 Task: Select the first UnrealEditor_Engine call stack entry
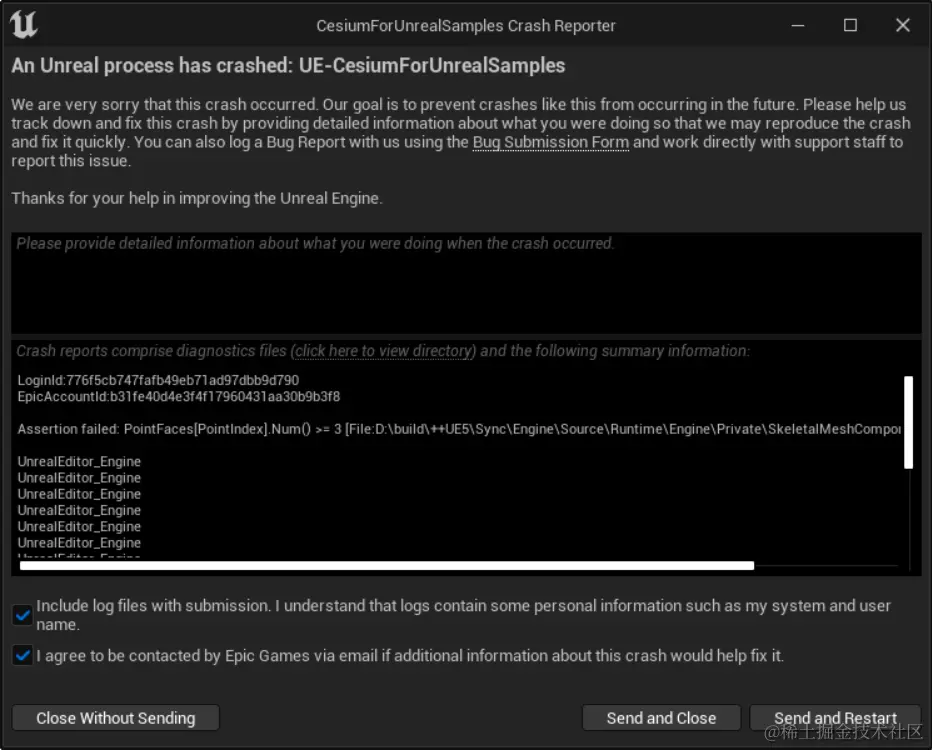coord(79,462)
